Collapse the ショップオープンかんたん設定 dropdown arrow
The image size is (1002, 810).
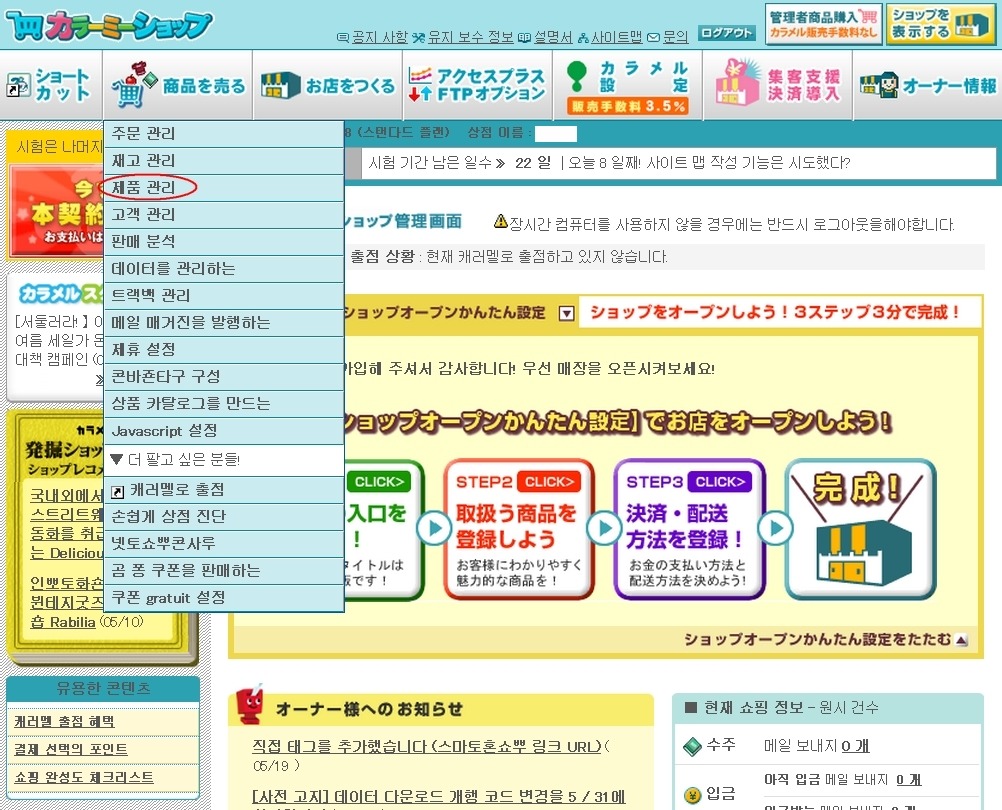tap(566, 313)
